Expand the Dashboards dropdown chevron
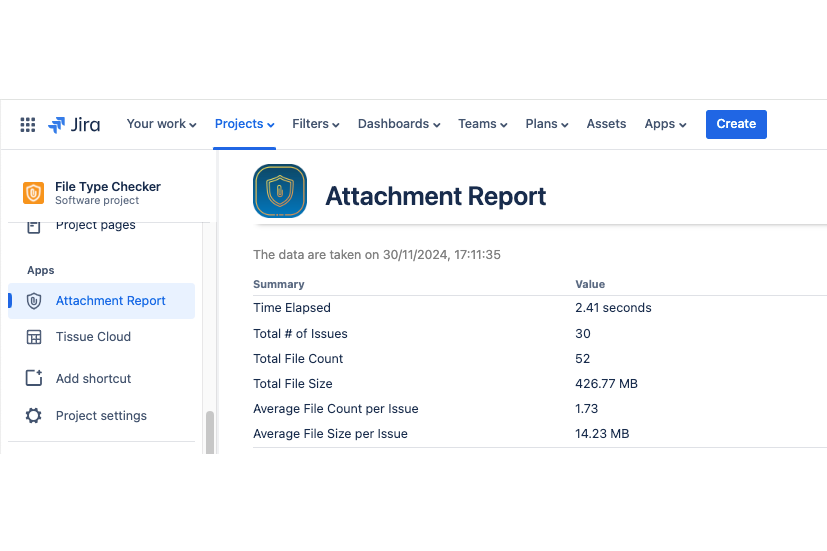827x551 pixels. point(437,125)
